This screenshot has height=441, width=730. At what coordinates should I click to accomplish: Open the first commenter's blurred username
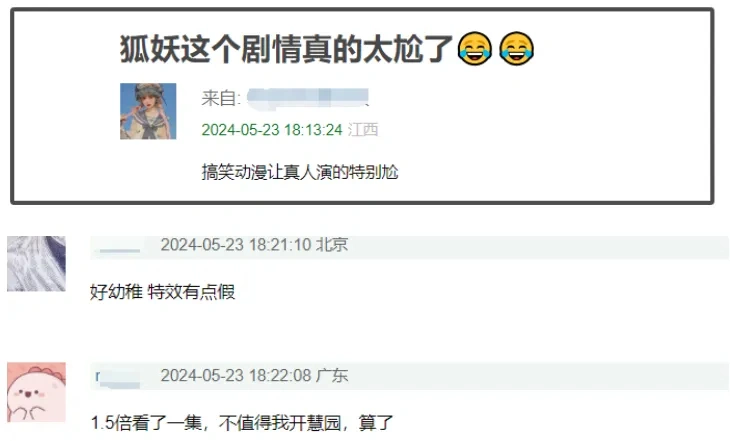(120, 247)
